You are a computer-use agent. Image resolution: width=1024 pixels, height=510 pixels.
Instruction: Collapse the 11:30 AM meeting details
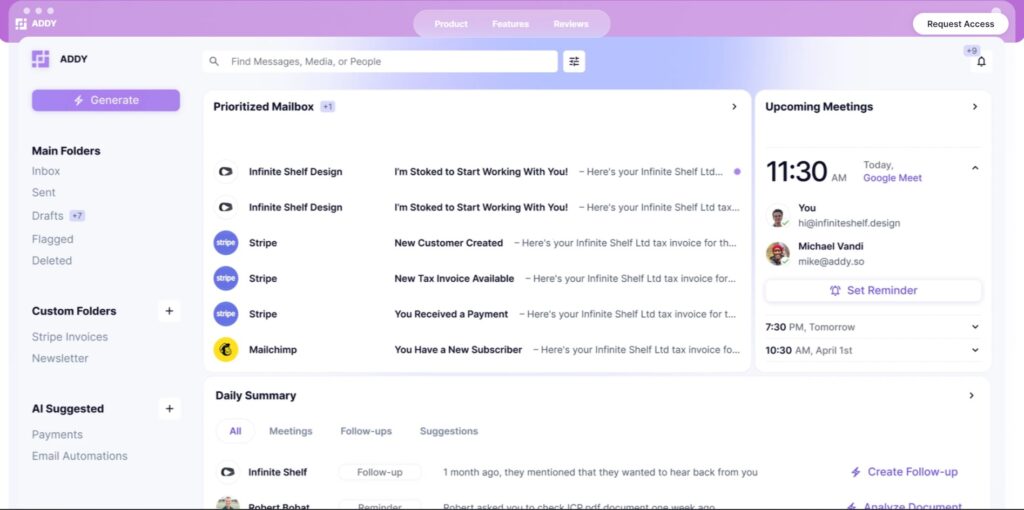point(975,169)
